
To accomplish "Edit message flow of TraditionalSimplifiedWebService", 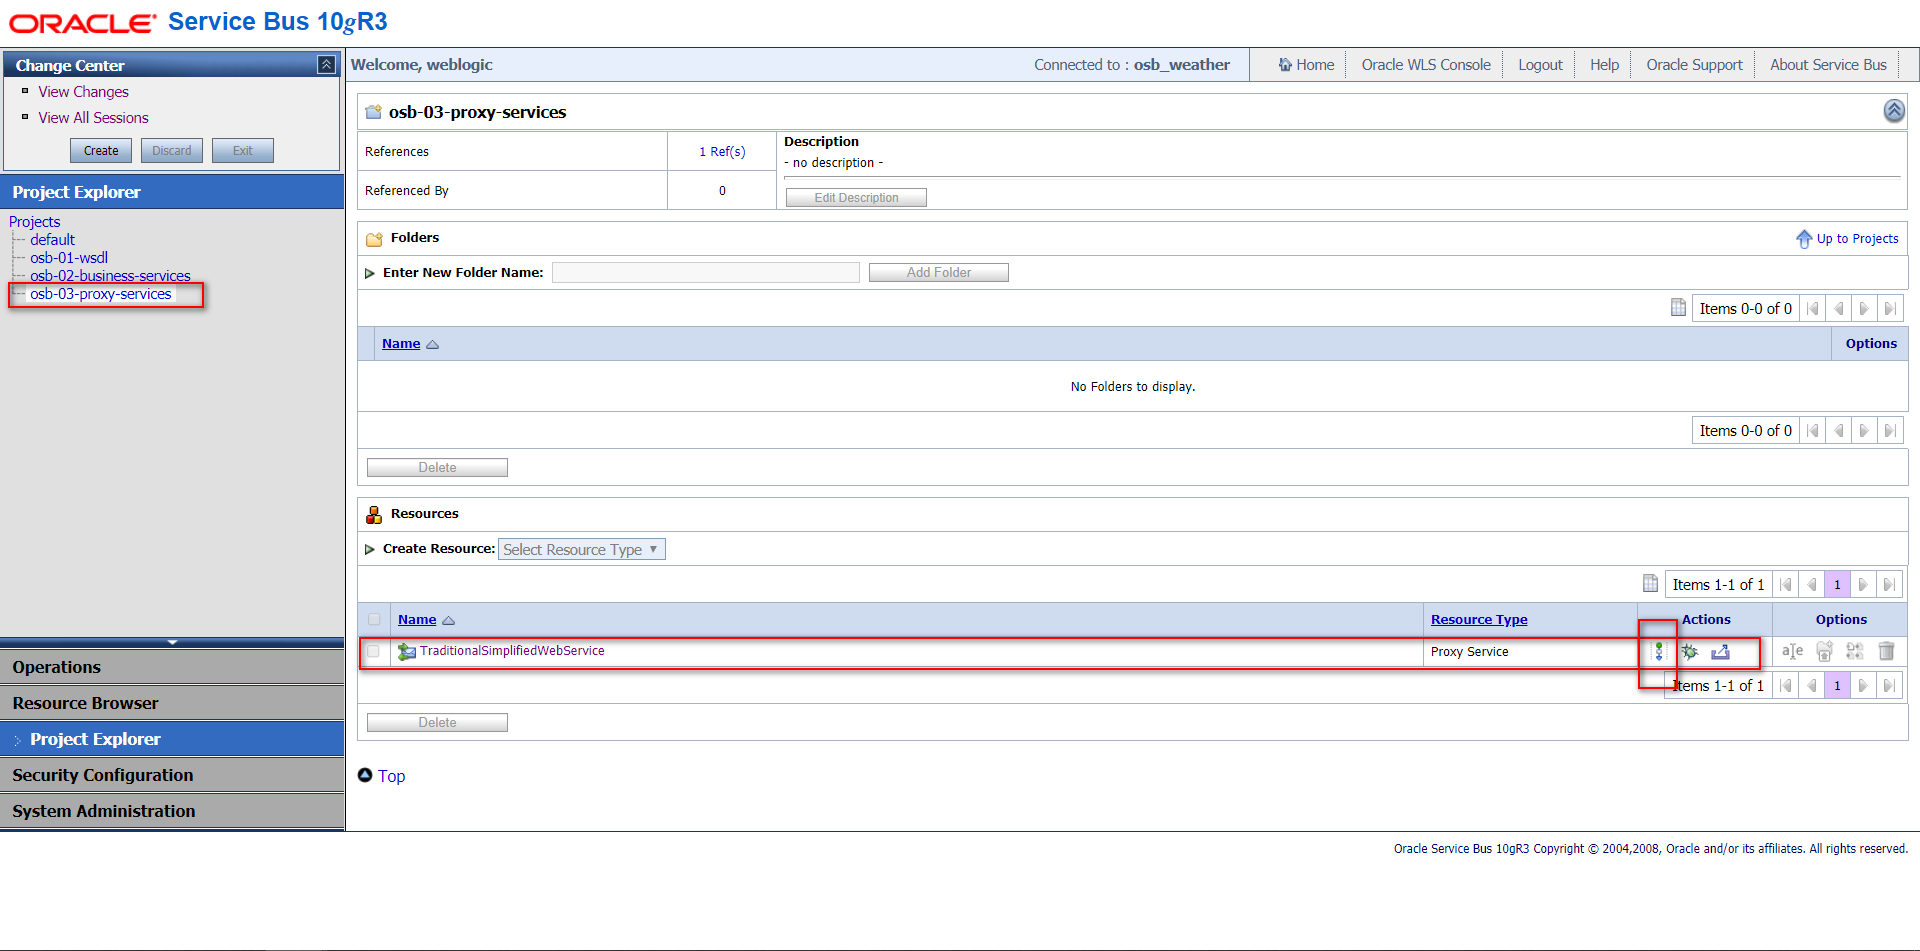I will [x=1659, y=651].
